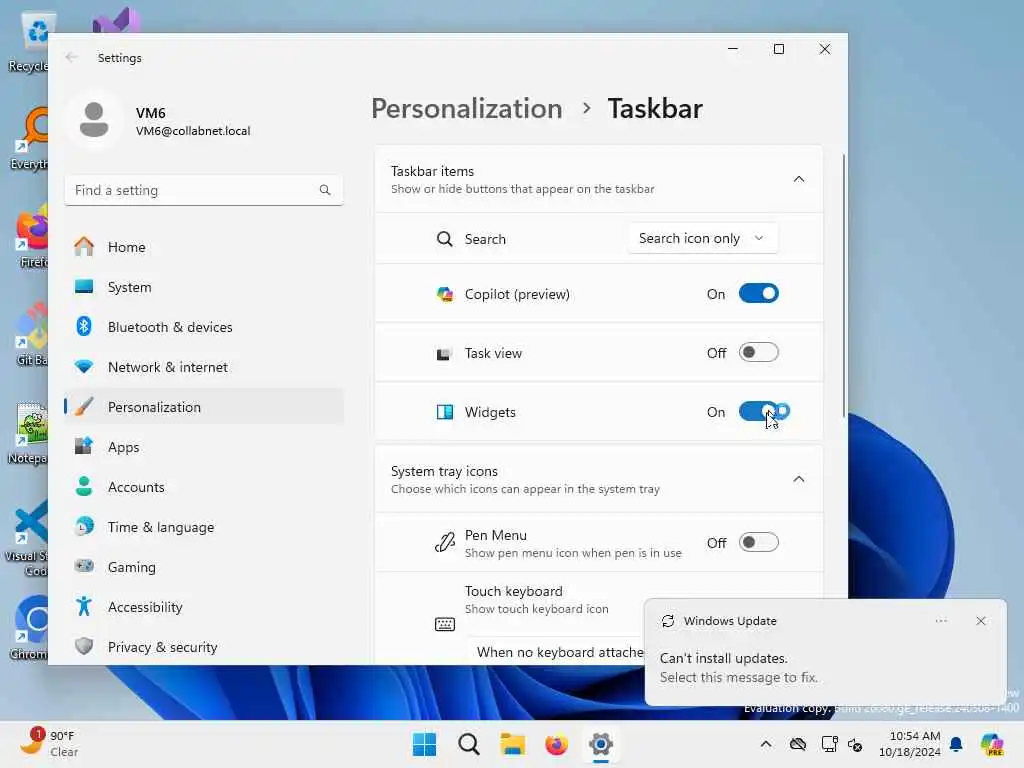Click the Chrome desktop shortcut

point(29,627)
